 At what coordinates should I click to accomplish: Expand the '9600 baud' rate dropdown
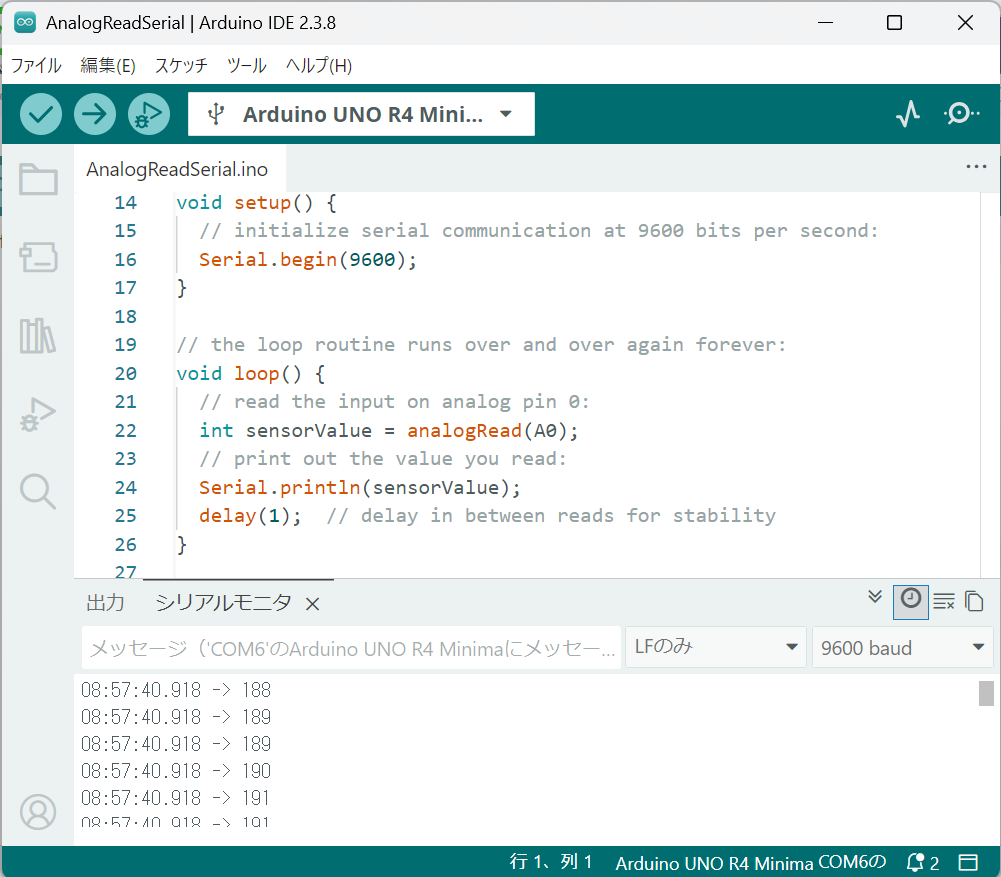pos(902,648)
